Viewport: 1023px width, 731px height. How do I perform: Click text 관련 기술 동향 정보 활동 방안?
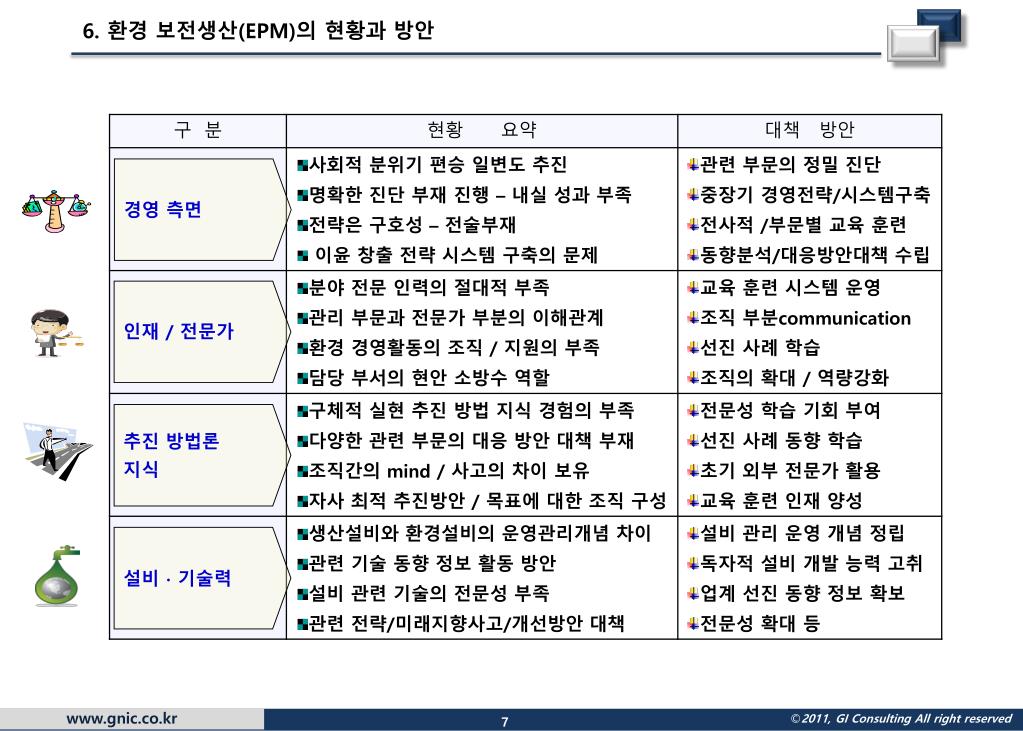click(432, 563)
